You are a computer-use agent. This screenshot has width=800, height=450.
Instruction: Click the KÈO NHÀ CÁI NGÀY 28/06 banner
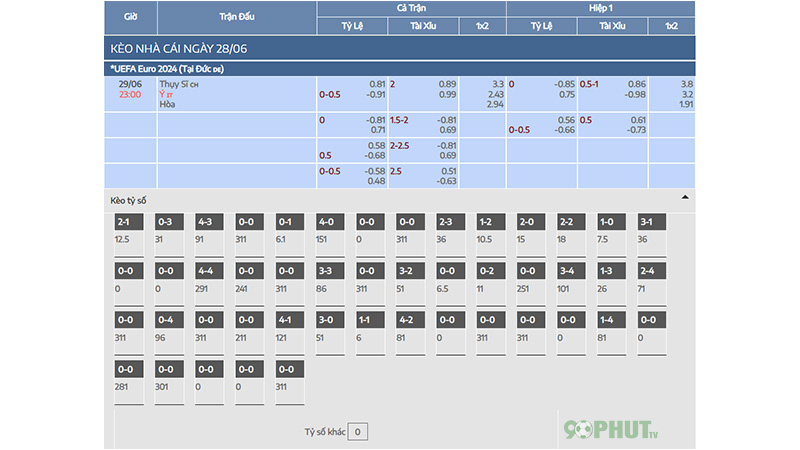[399, 48]
